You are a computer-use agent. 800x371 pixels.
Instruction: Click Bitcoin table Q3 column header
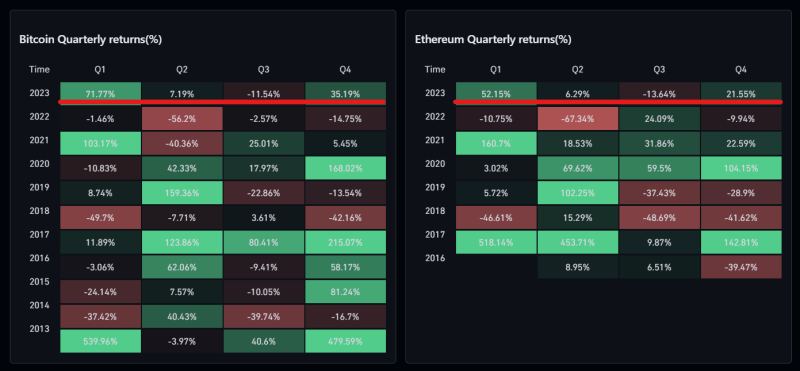point(264,69)
